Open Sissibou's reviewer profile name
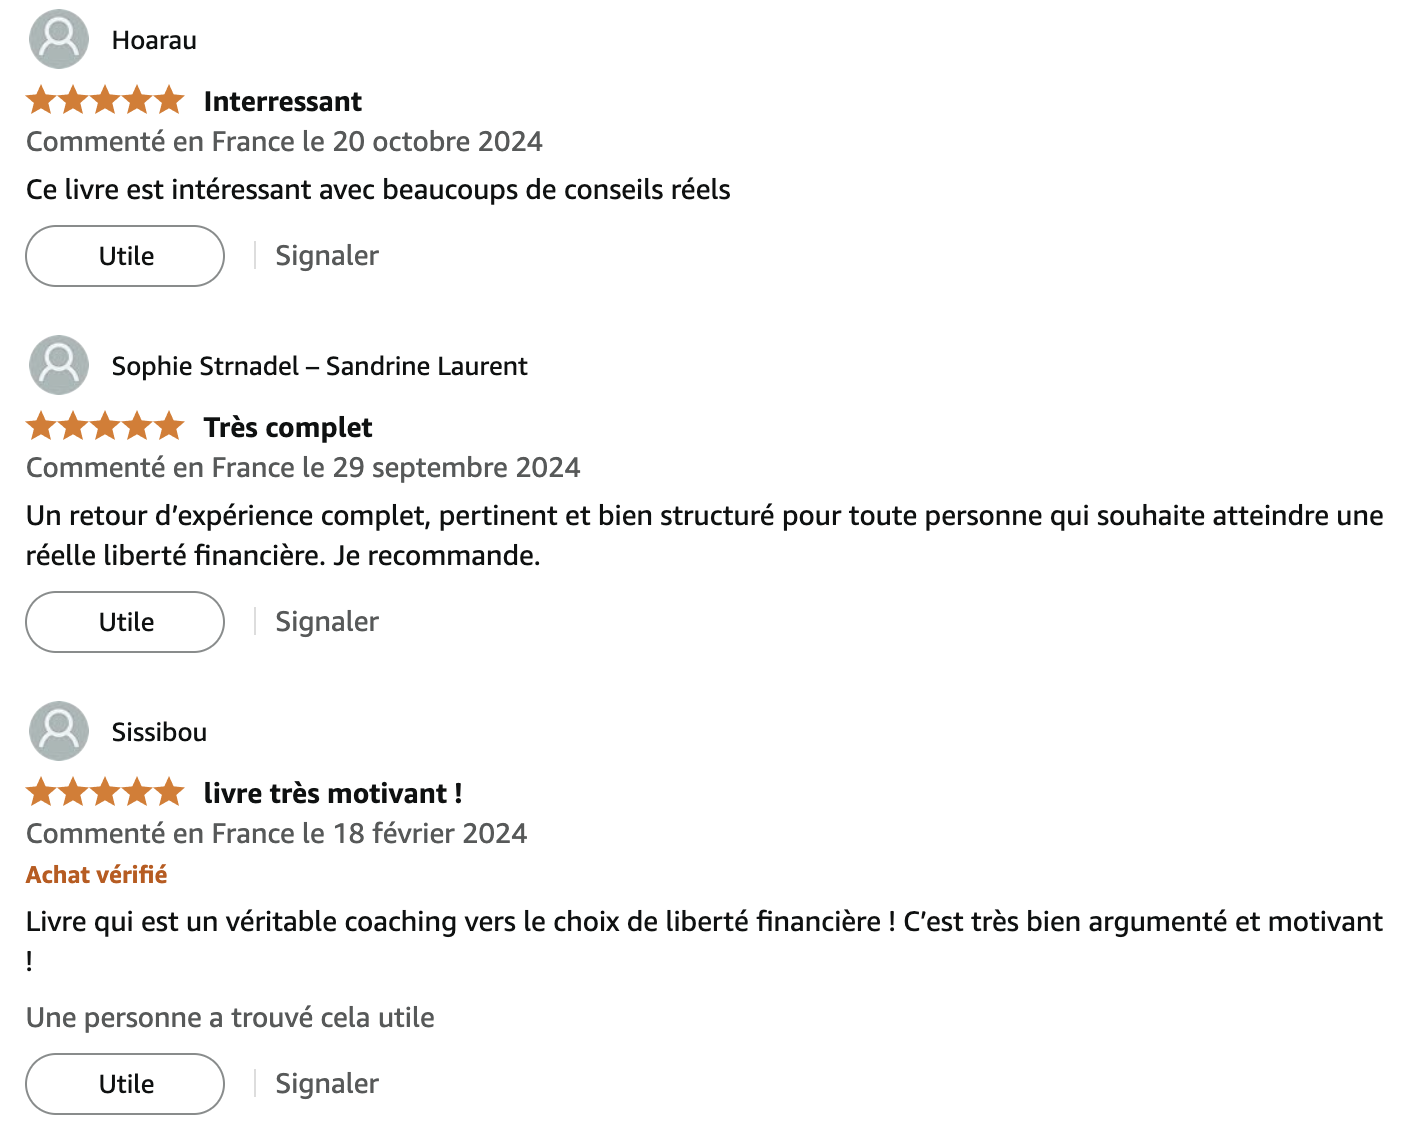This screenshot has height=1140, width=1402. tap(159, 733)
